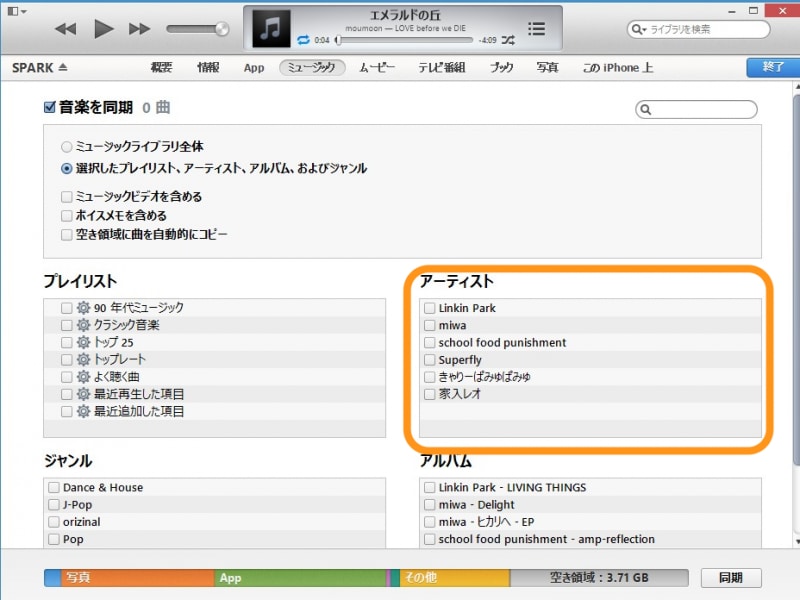This screenshot has height=600, width=800.
Task: Check the Superfly artist checkbox
Action: [x=430, y=360]
